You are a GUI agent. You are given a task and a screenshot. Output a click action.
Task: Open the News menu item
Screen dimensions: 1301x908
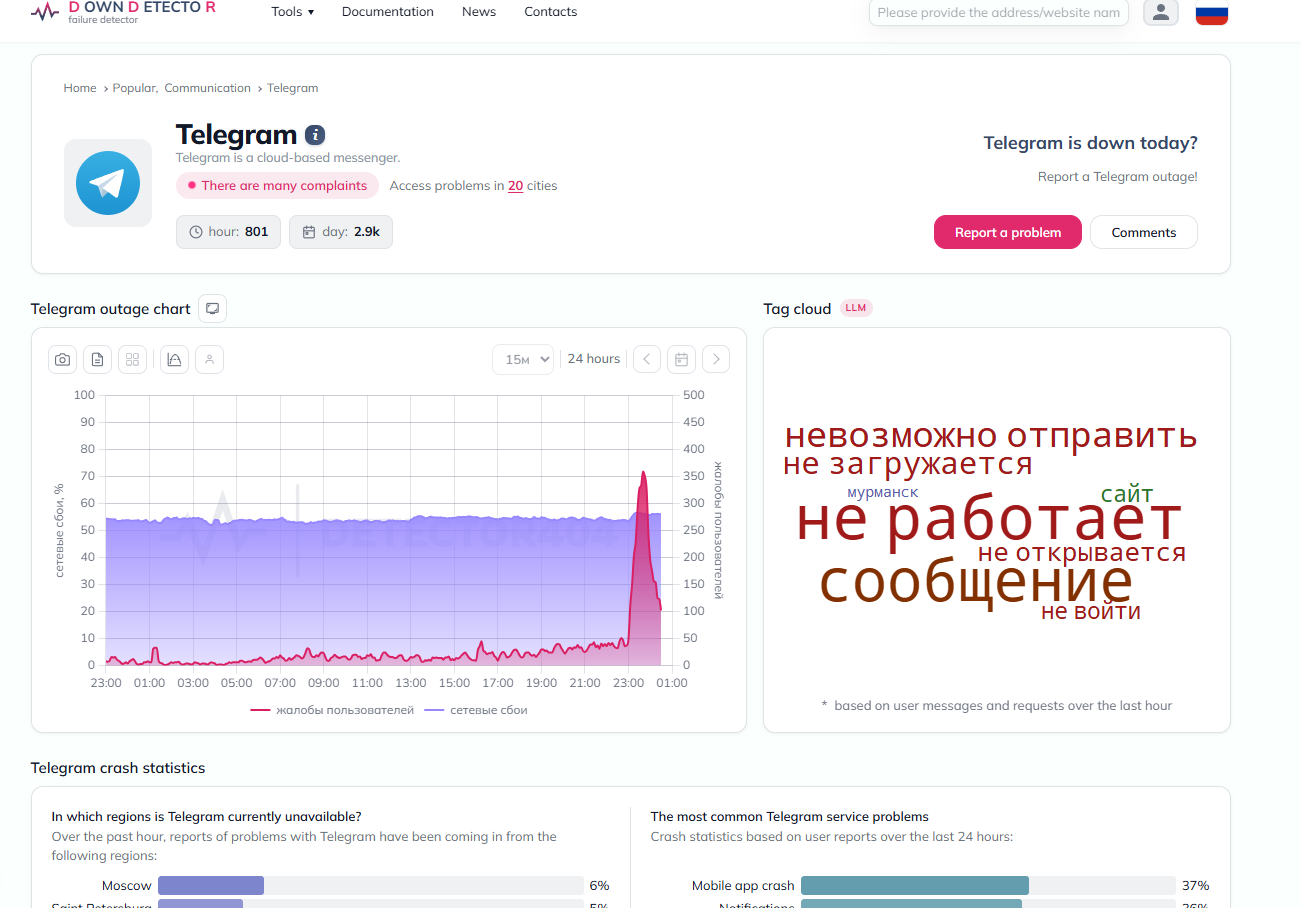pyautogui.click(x=479, y=12)
